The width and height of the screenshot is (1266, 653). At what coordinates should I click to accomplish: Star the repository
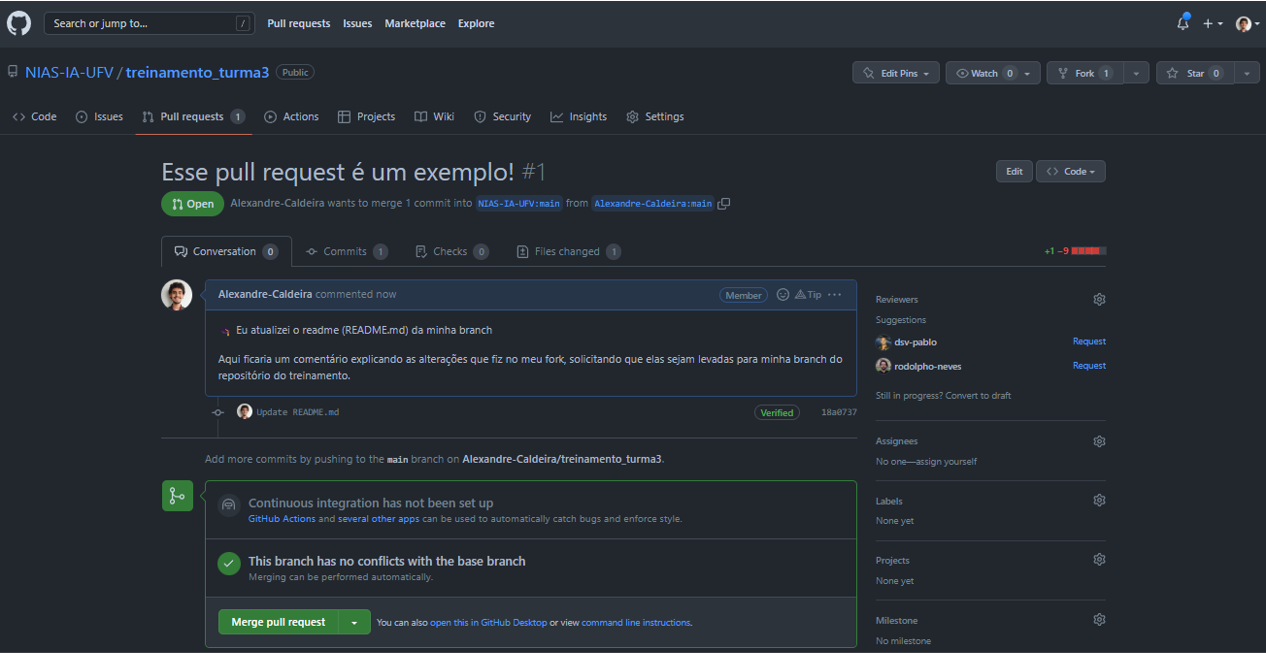coord(1195,73)
